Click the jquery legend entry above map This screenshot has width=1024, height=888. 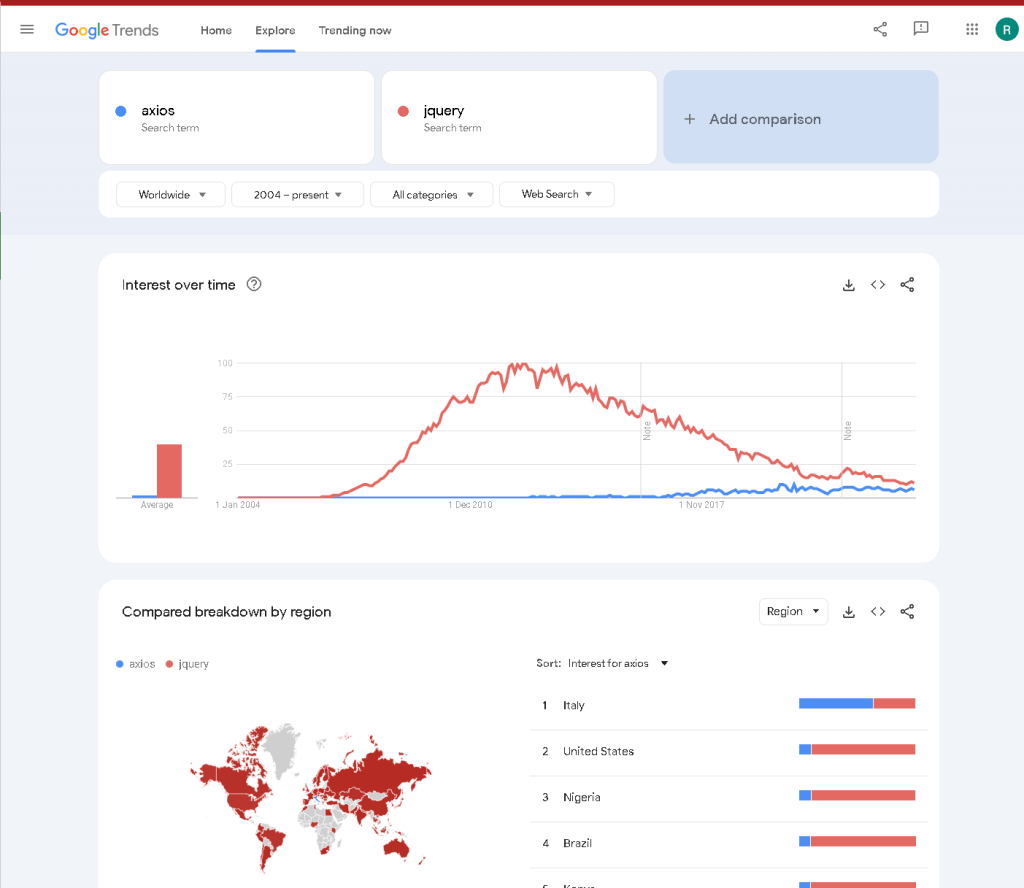pyautogui.click(x=187, y=664)
